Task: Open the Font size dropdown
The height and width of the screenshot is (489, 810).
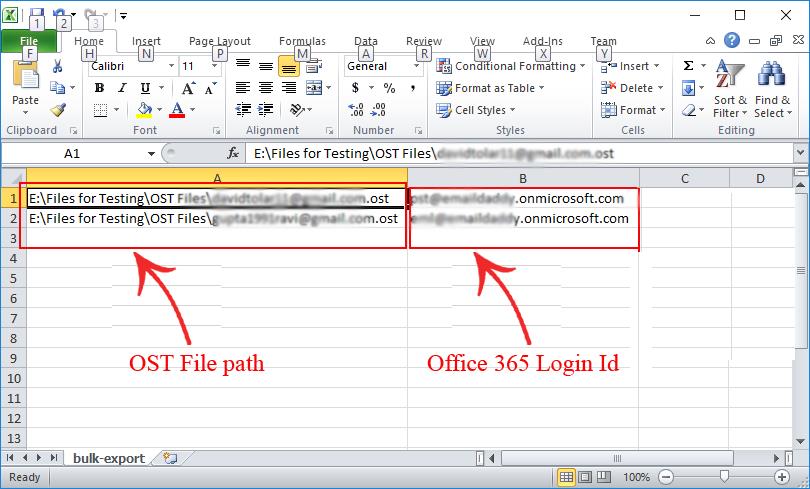Action: click(214, 66)
